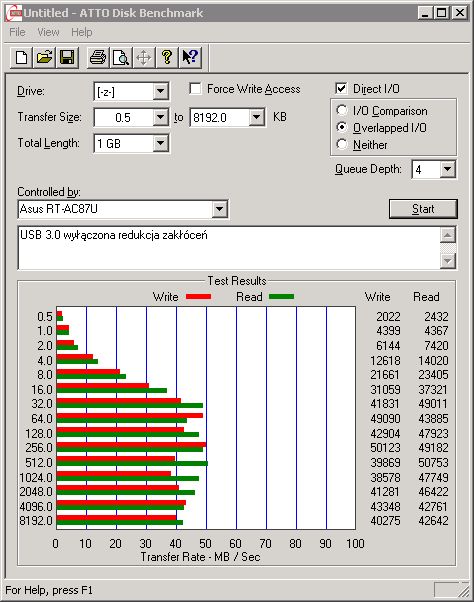The image size is (474, 602).
Task: Click the Read value 42642 for 8192.0
Action: click(x=433, y=521)
